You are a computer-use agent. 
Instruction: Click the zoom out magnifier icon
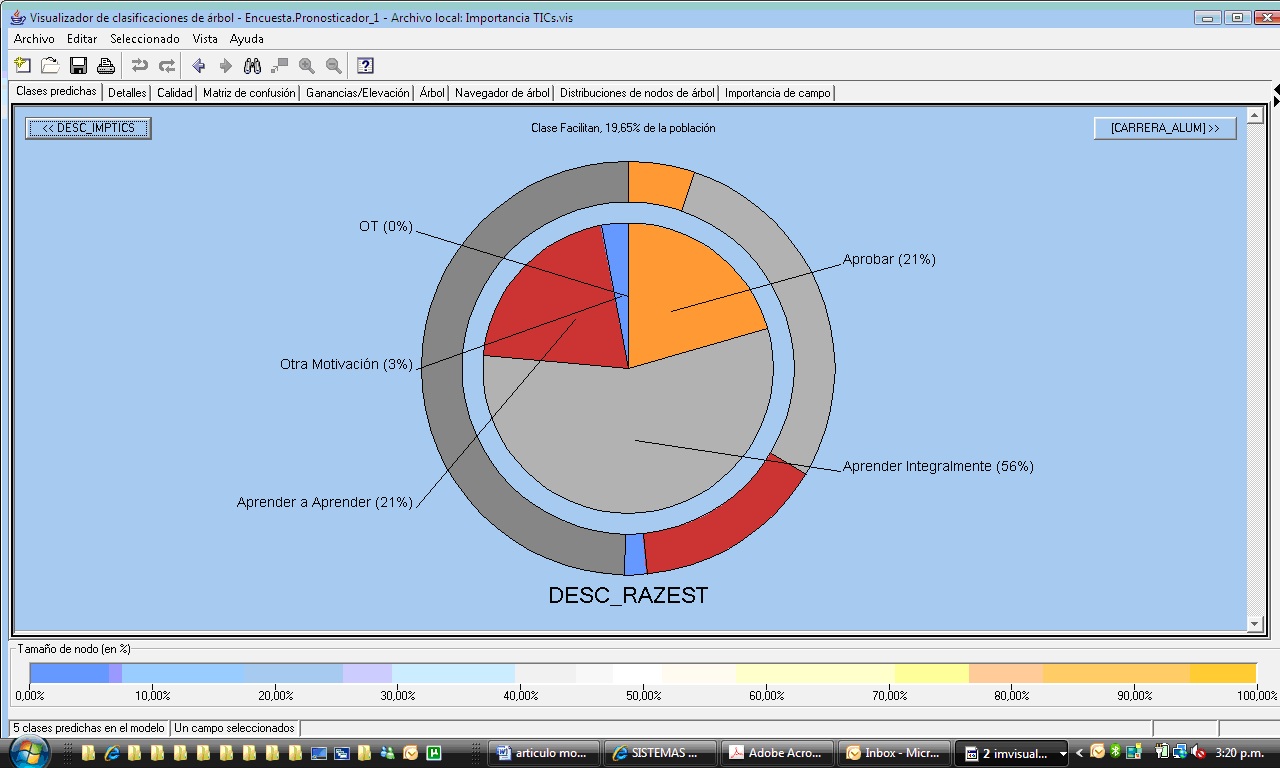pos(333,66)
